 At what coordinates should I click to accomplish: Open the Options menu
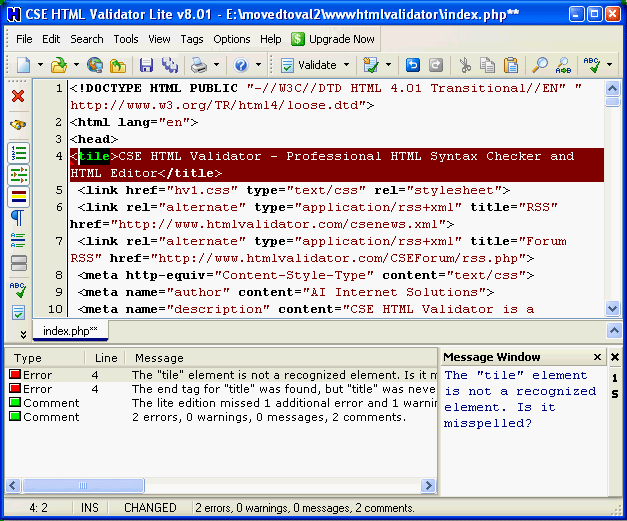(232, 39)
